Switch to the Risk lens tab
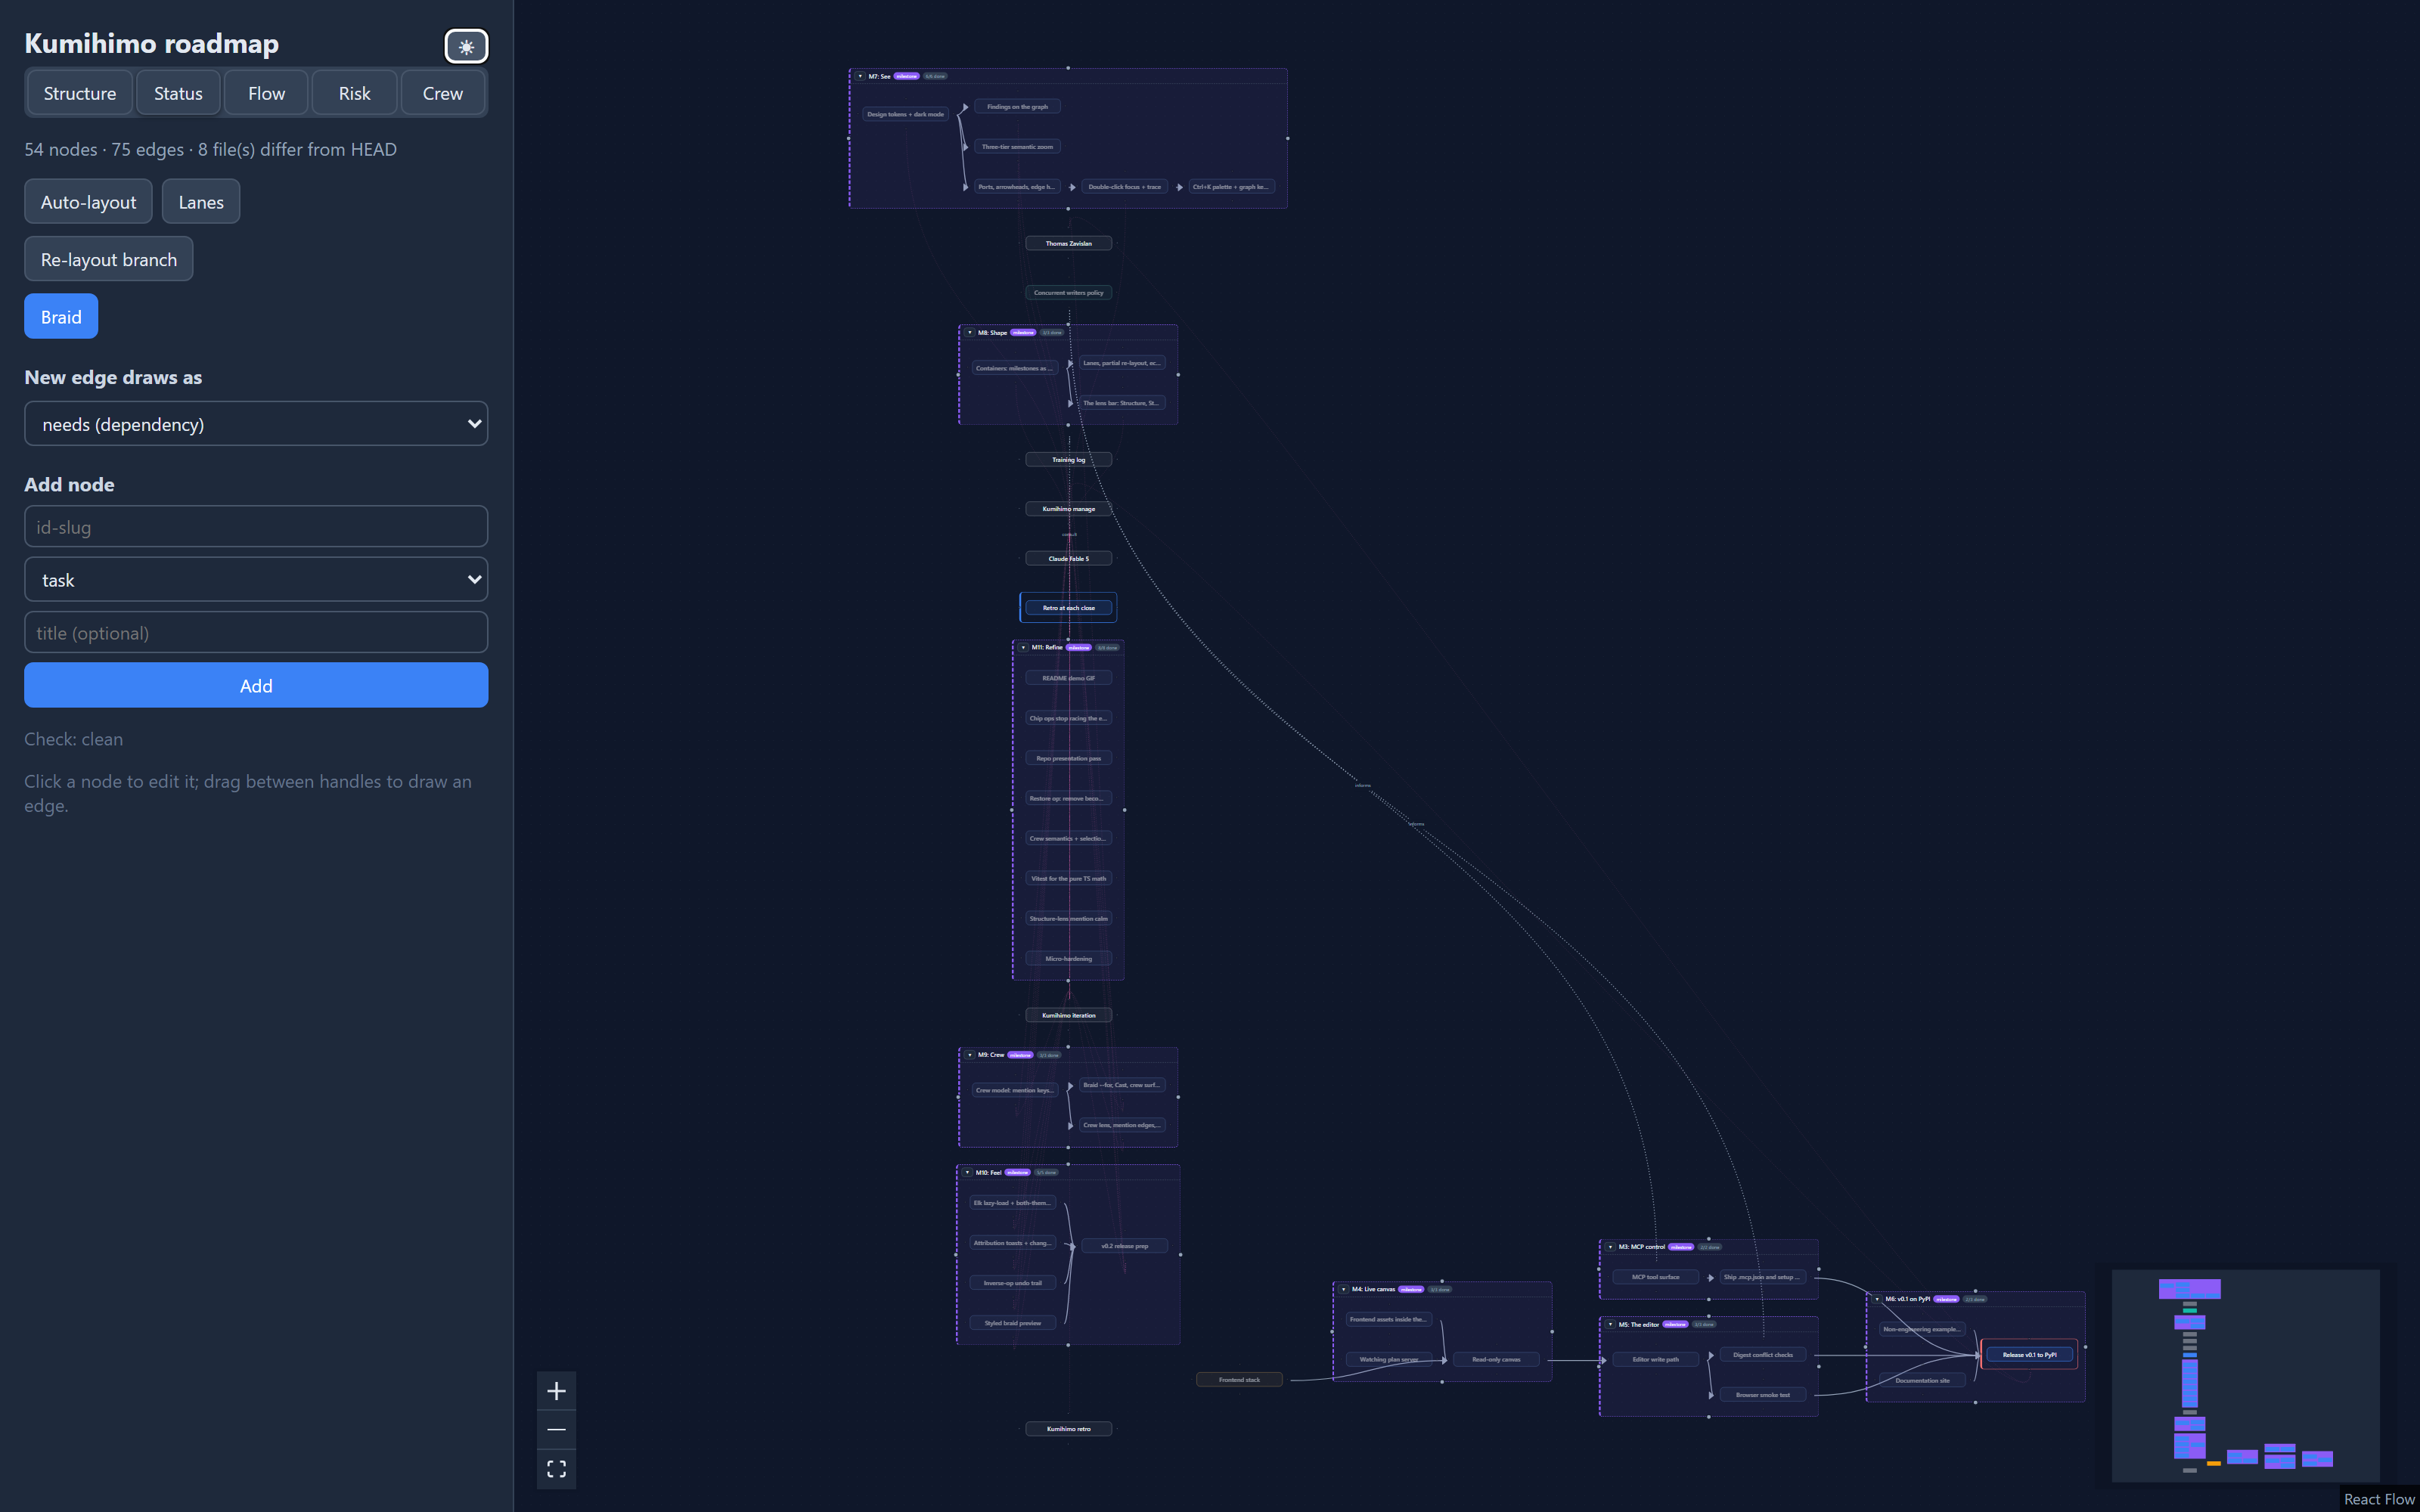2420x1512 pixels. point(354,93)
